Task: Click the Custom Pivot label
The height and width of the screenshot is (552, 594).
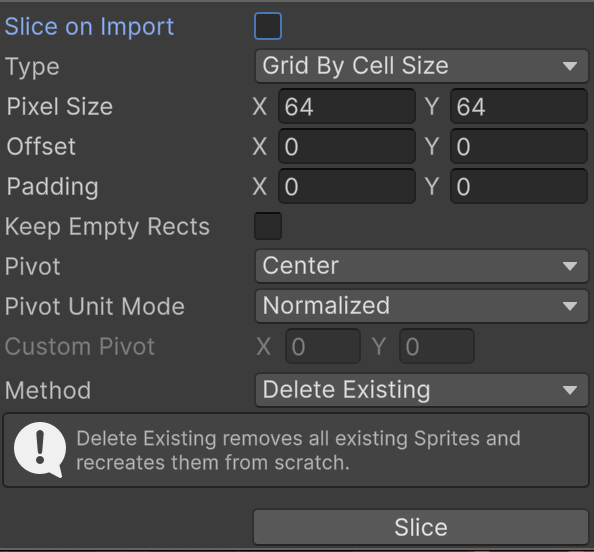Action: pyautogui.click(x=80, y=346)
